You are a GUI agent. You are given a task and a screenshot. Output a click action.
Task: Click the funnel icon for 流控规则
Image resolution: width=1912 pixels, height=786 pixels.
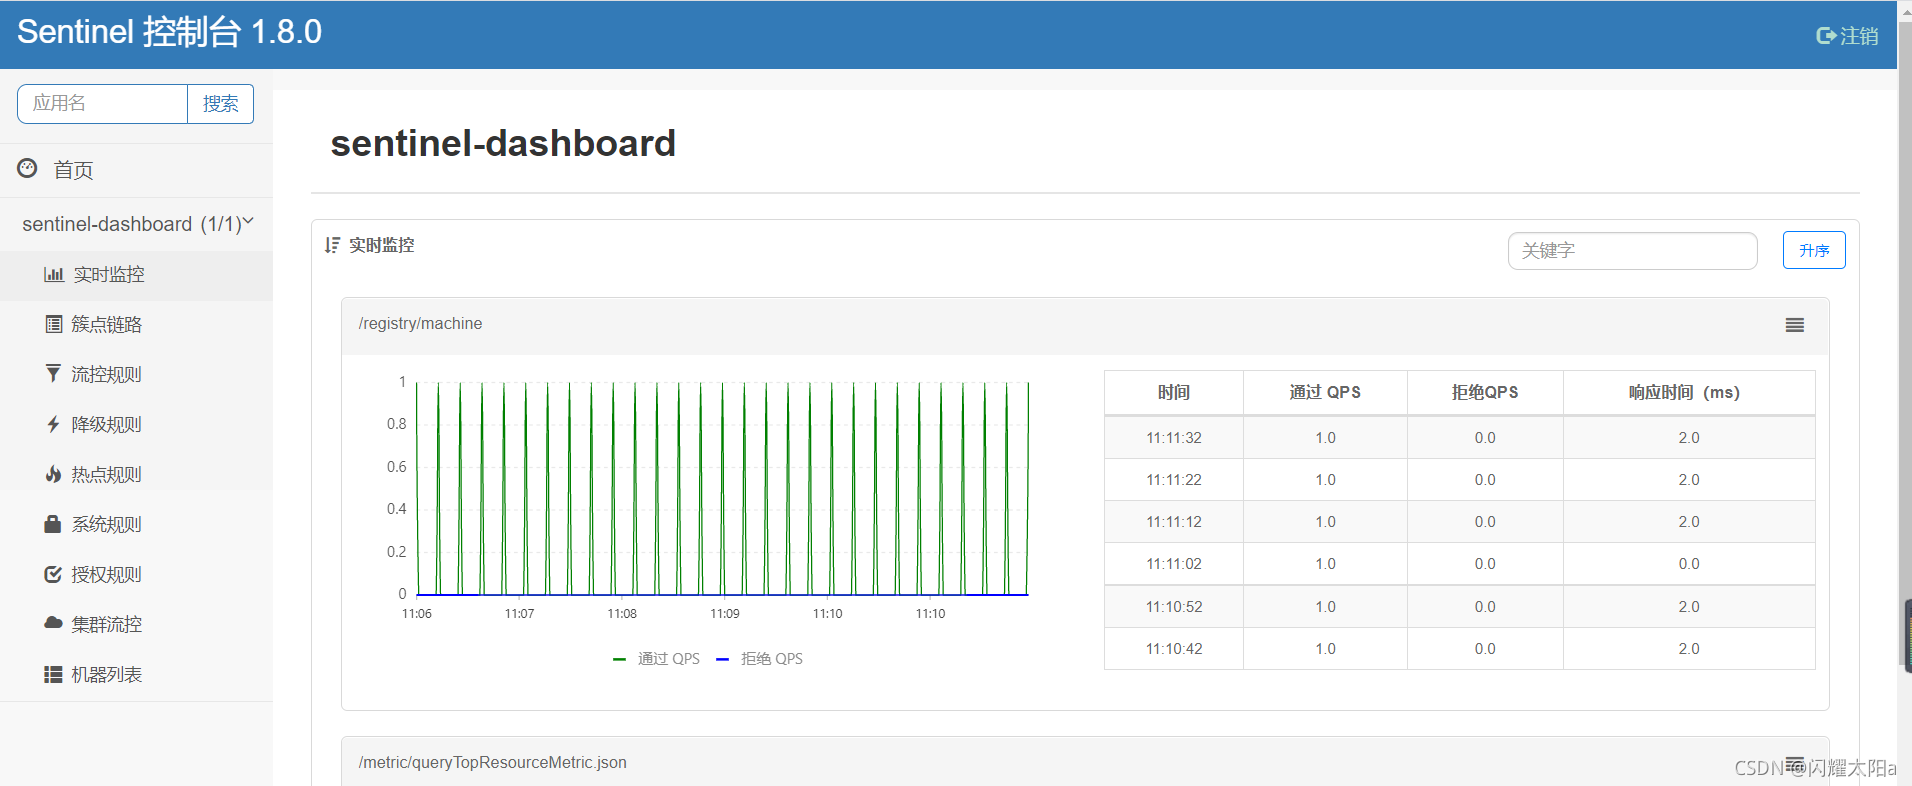click(54, 373)
